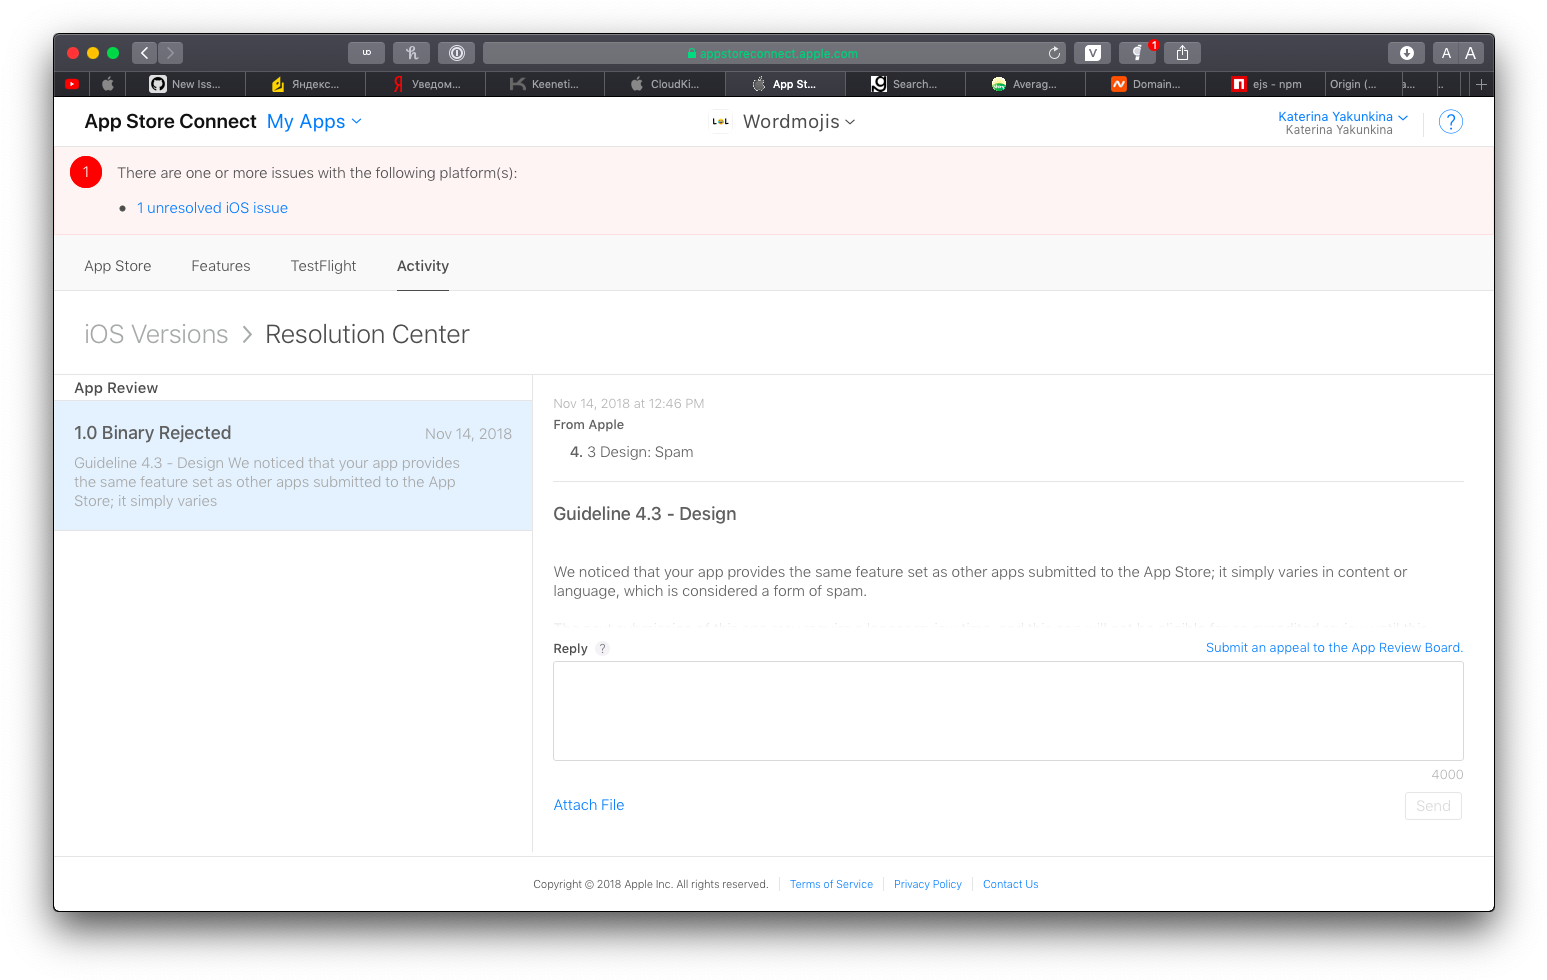The width and height of the screenshot is (1547, 980).
Task: Show downloads with the download arrow icon
Action: [x=1406, y=53]
